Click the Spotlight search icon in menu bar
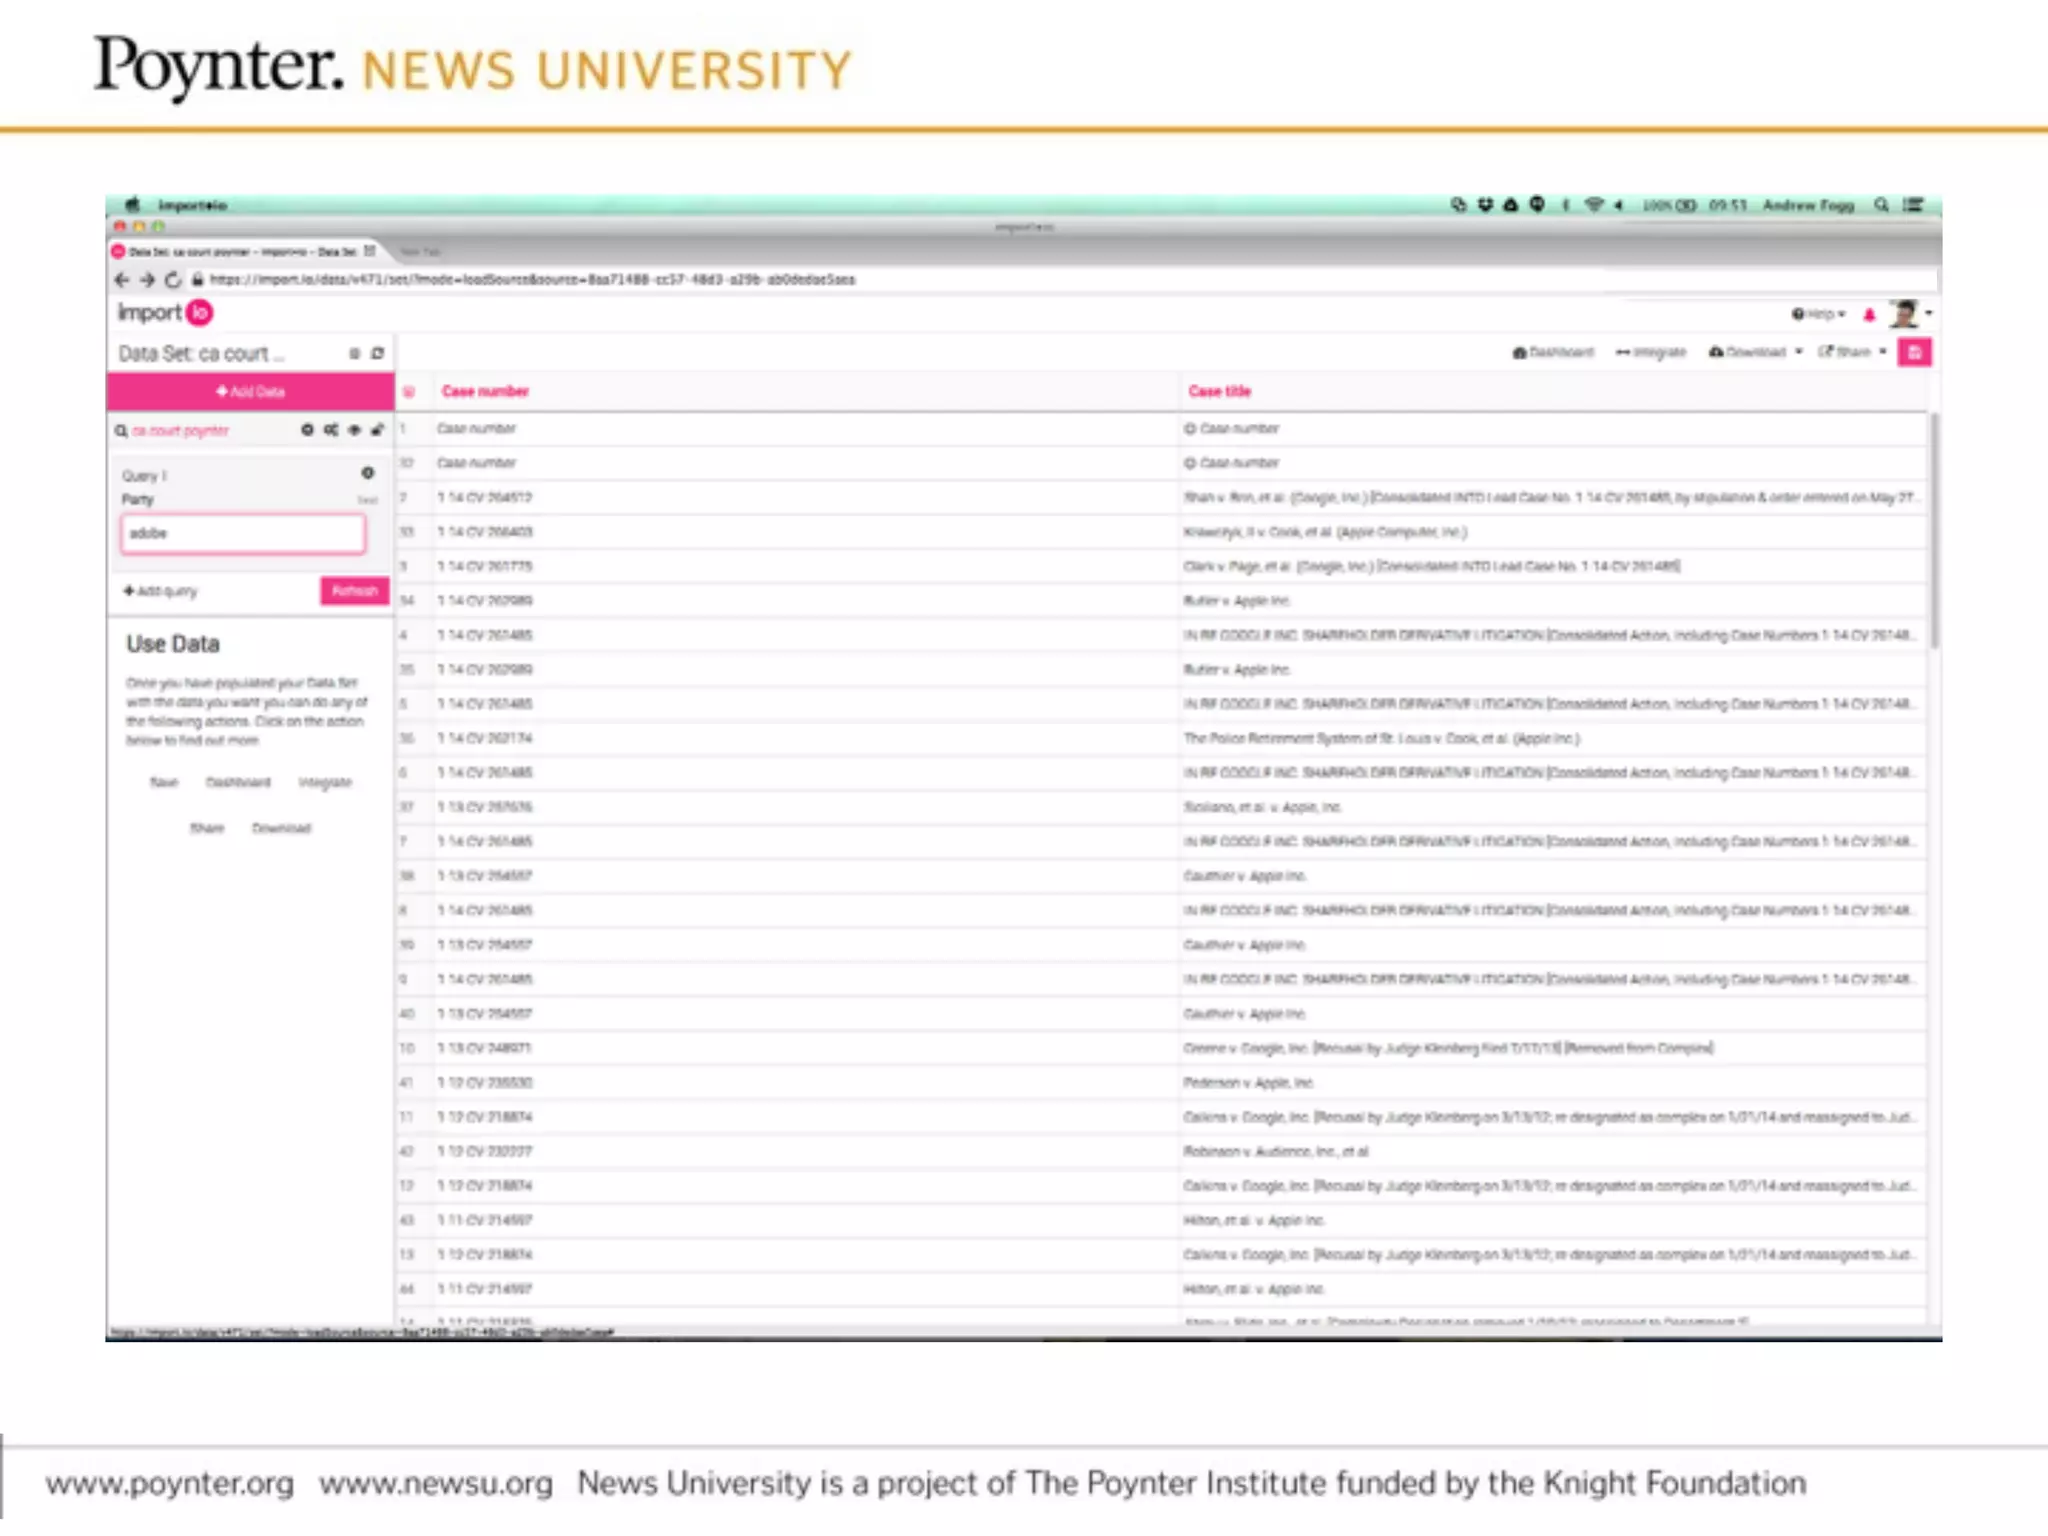The image size is (2048, 1536). 1881,205
